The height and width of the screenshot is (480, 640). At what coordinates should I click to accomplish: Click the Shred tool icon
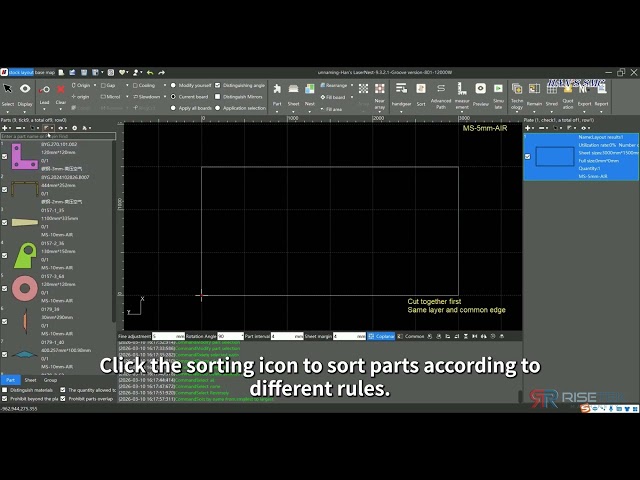point(551,89)
